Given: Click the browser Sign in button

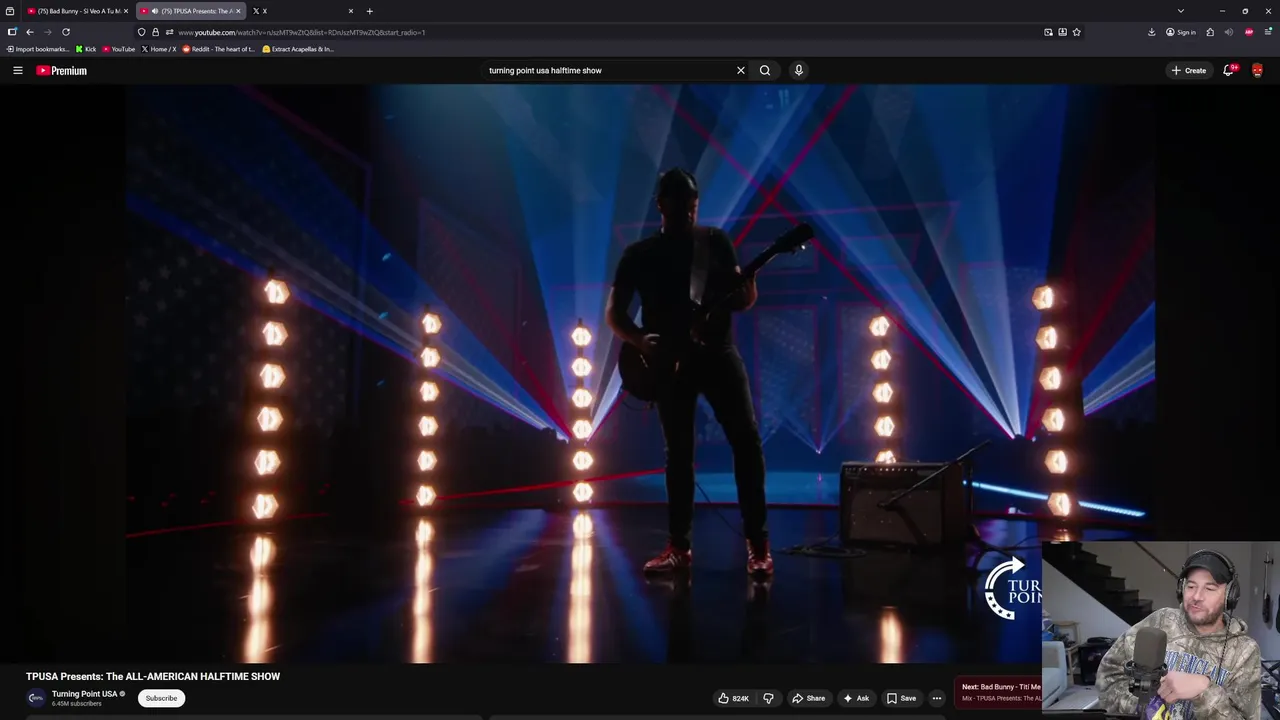Looking at the screenshot, I should [1181, 32].
